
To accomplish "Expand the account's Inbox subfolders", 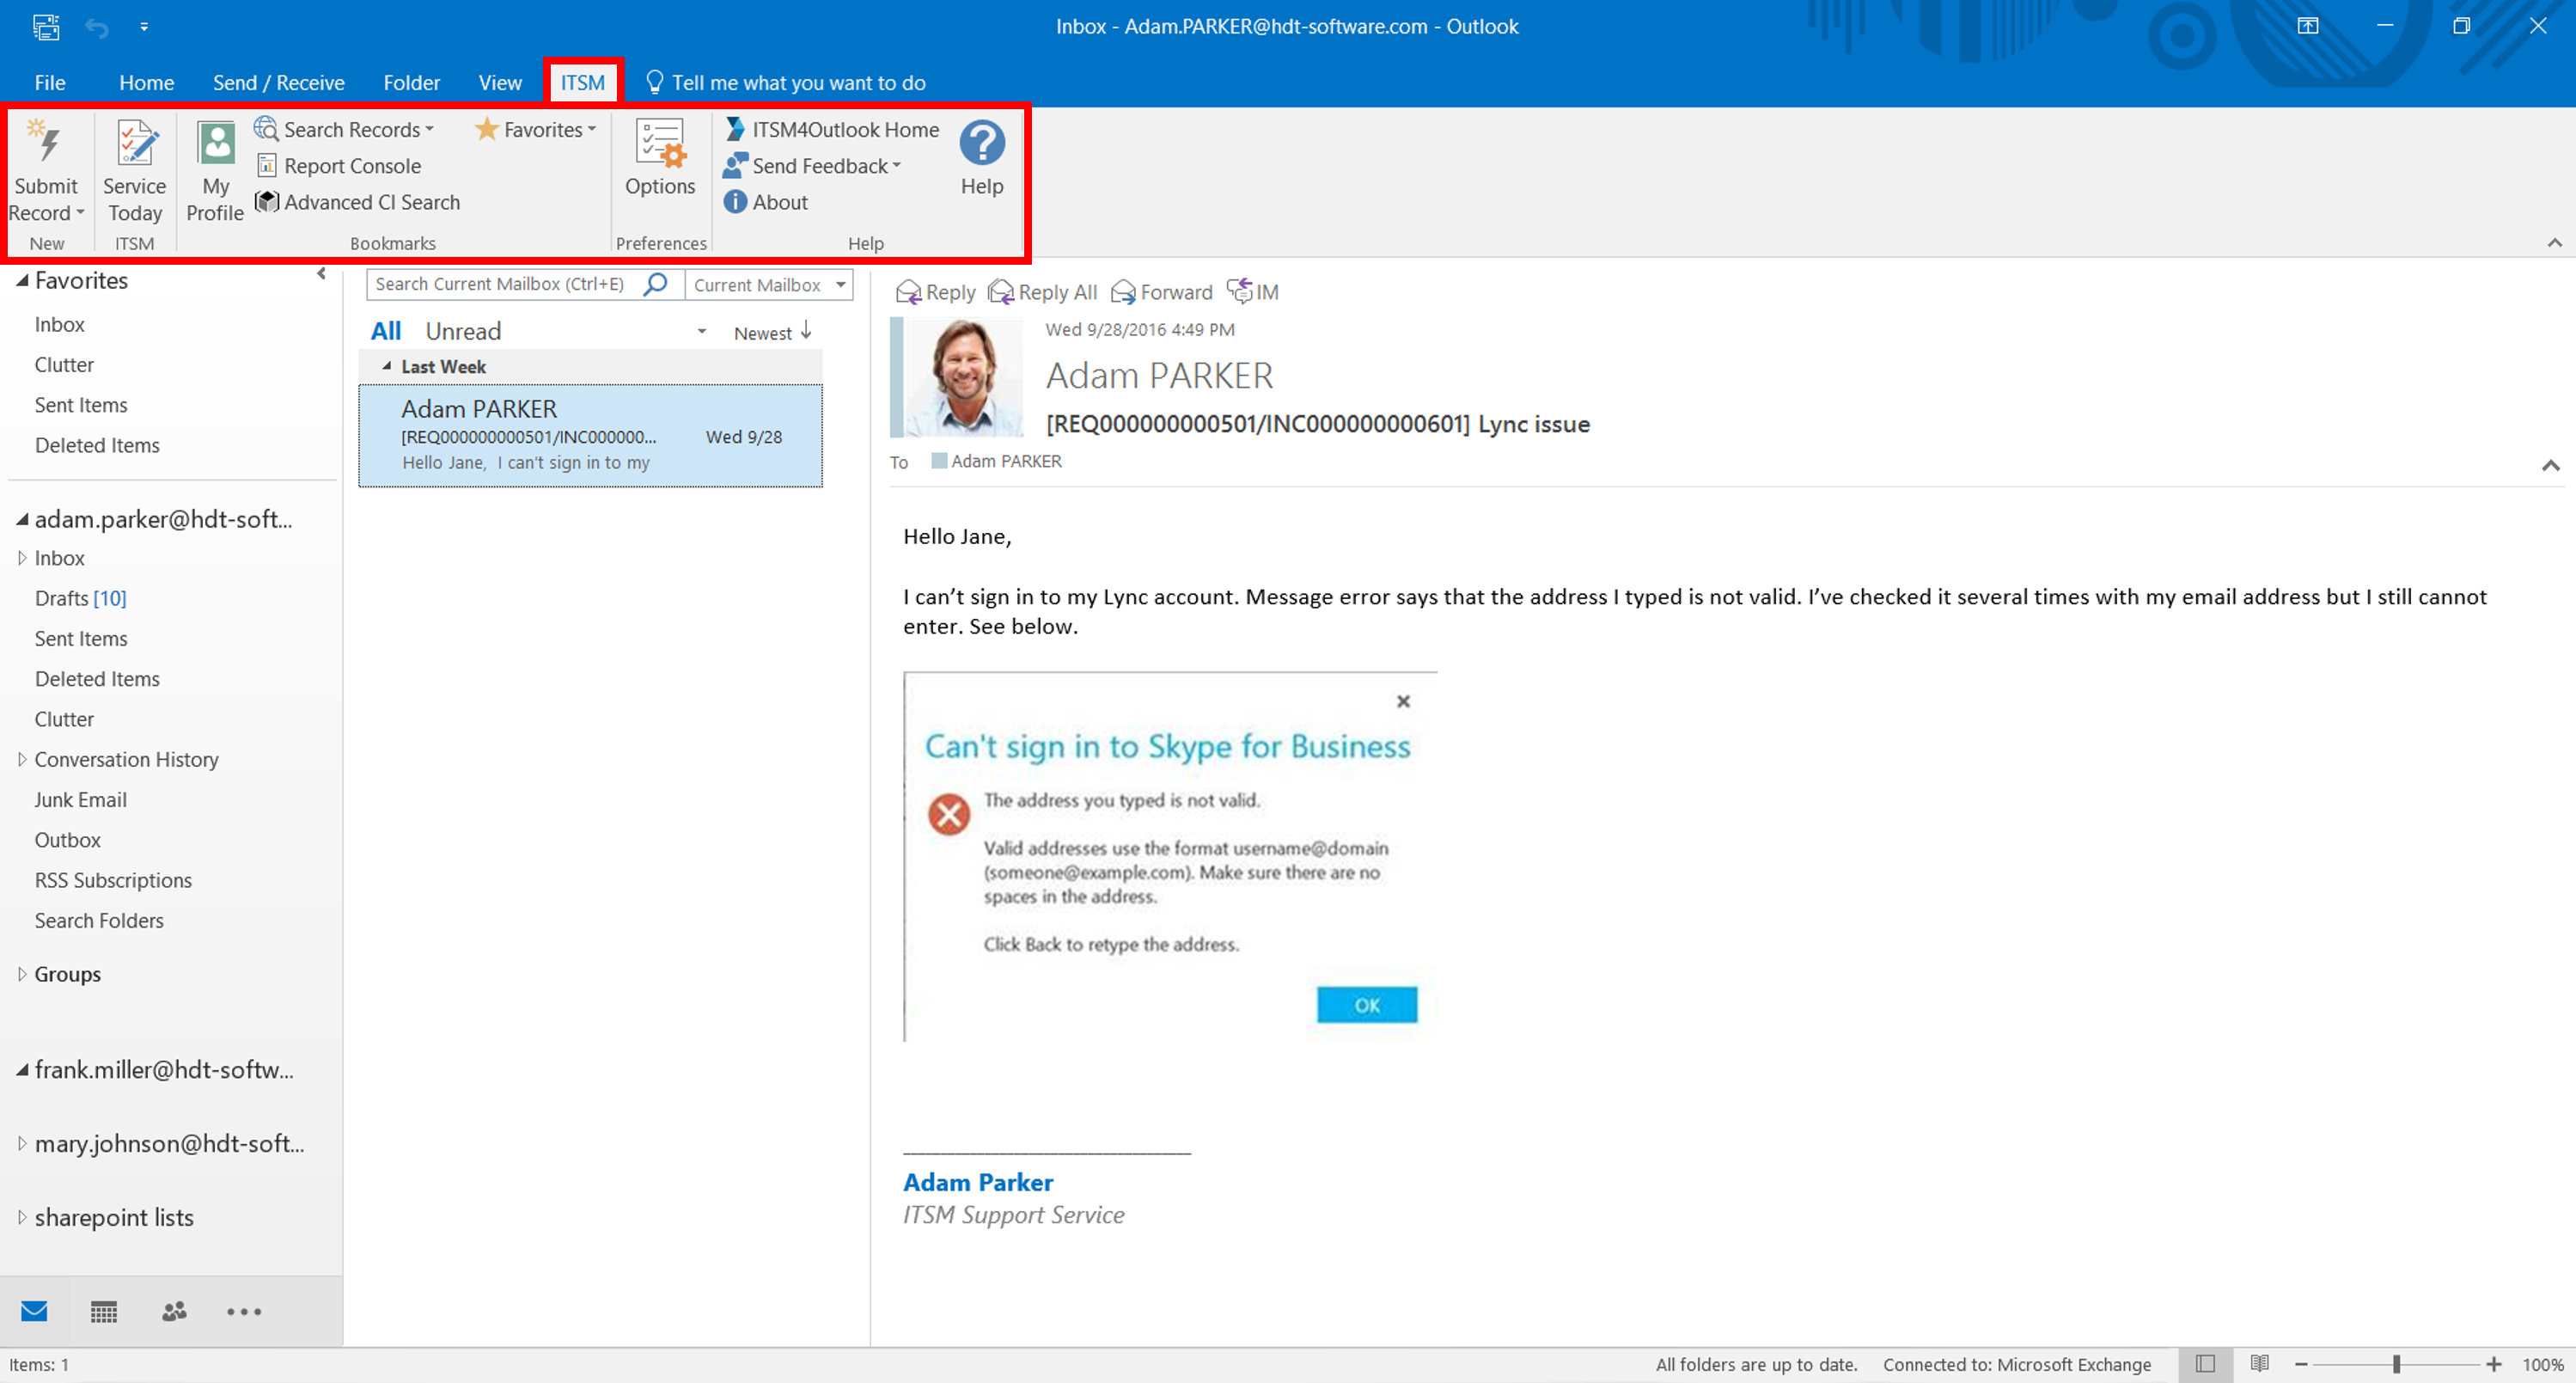I will point(21,558).
